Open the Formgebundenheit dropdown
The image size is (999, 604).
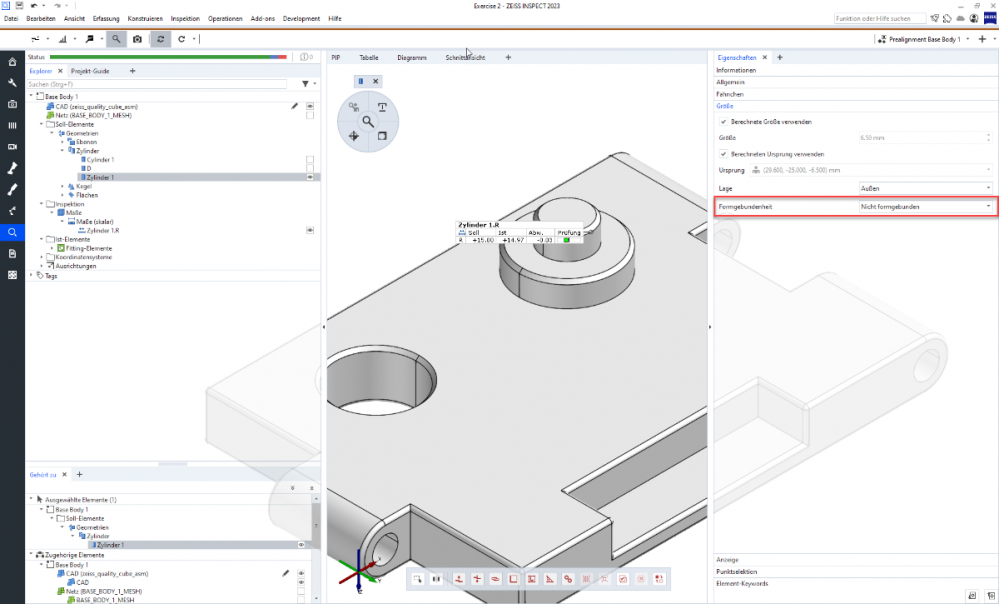coord(925,207)
